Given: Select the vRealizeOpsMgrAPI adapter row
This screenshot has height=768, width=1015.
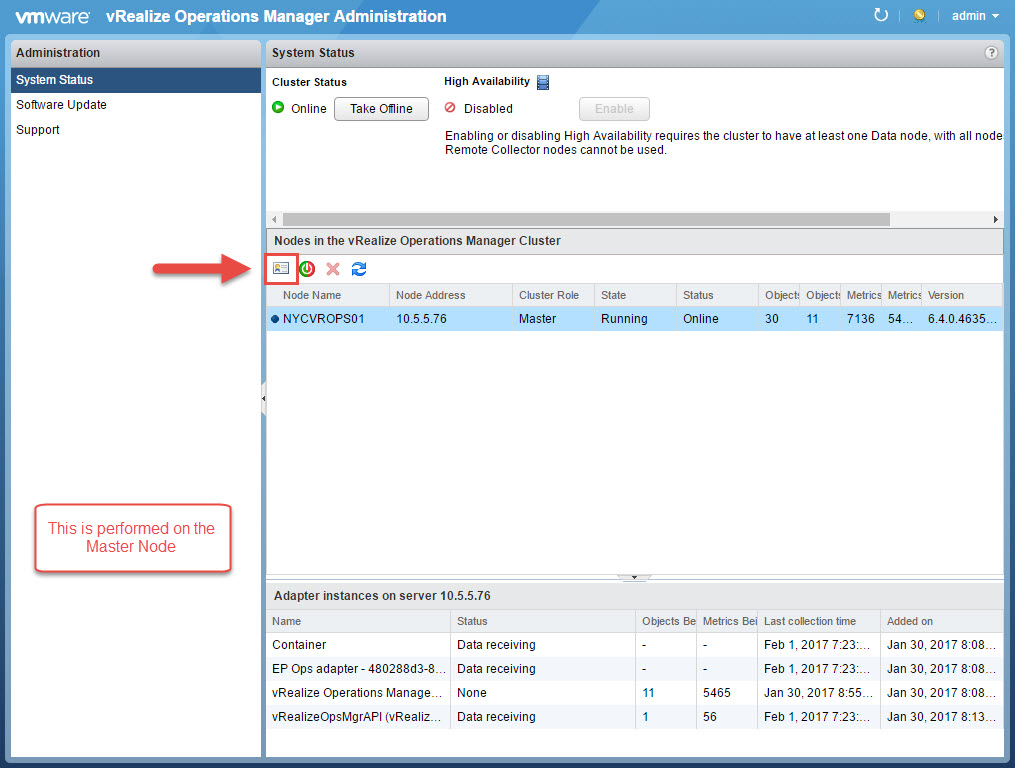Looking at the screenshot, I should [634, 717].
